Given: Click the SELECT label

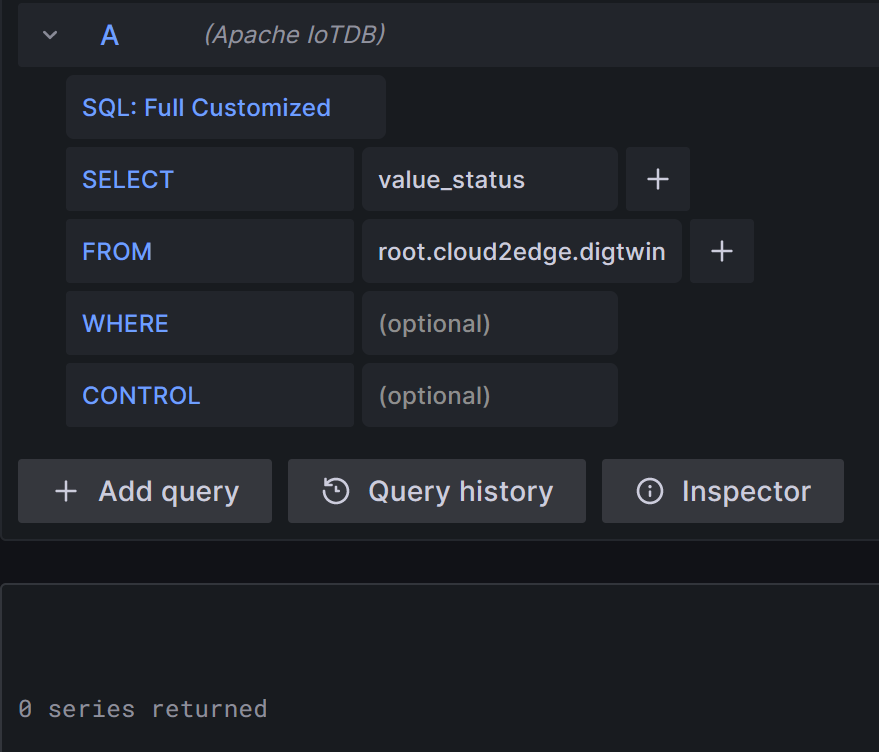Looking at the screenshot, I should click(128, 180).
